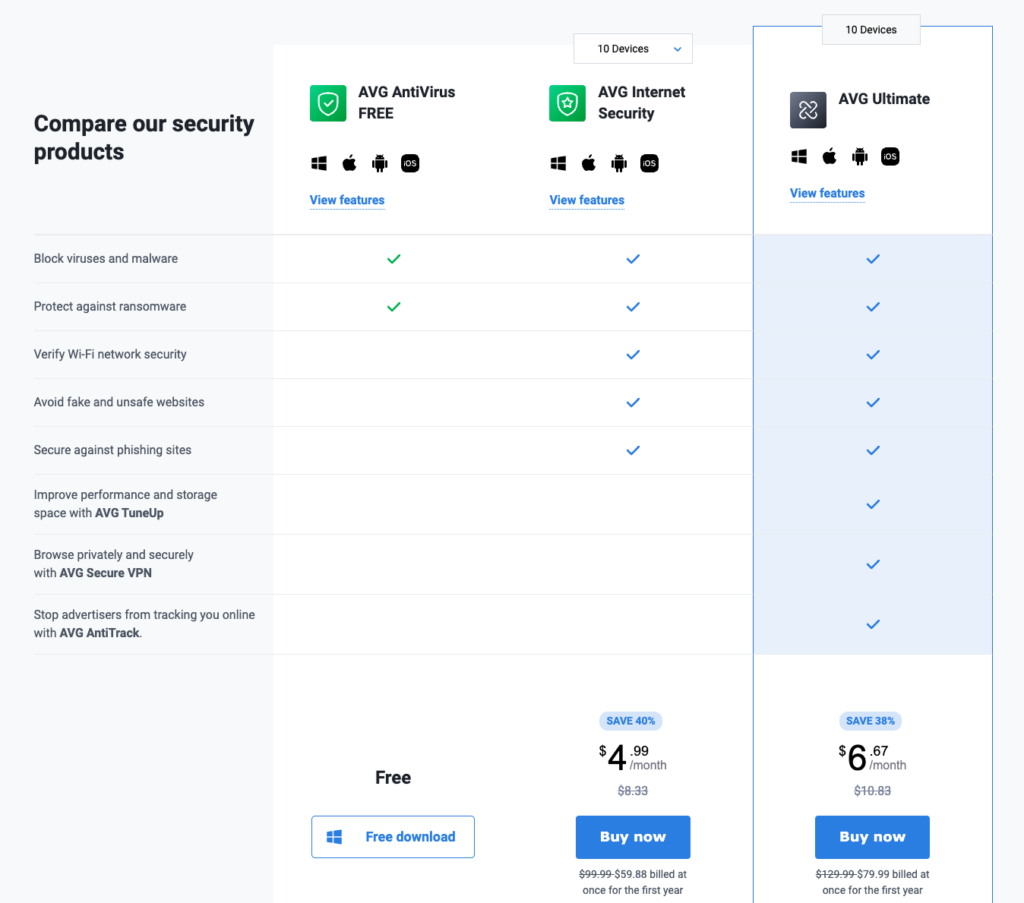Click Internet Security checkmark for Protect against ransomware
This screenshot has width=1024, height=903.
click(x=633, y=307)
